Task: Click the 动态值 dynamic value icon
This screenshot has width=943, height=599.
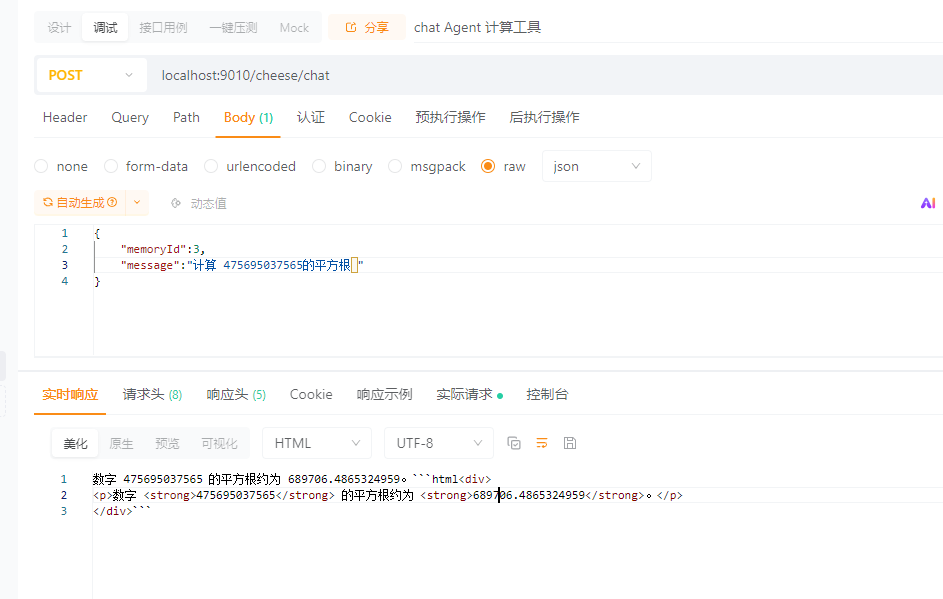Action: pyautogui.click(x=176, y=203)
